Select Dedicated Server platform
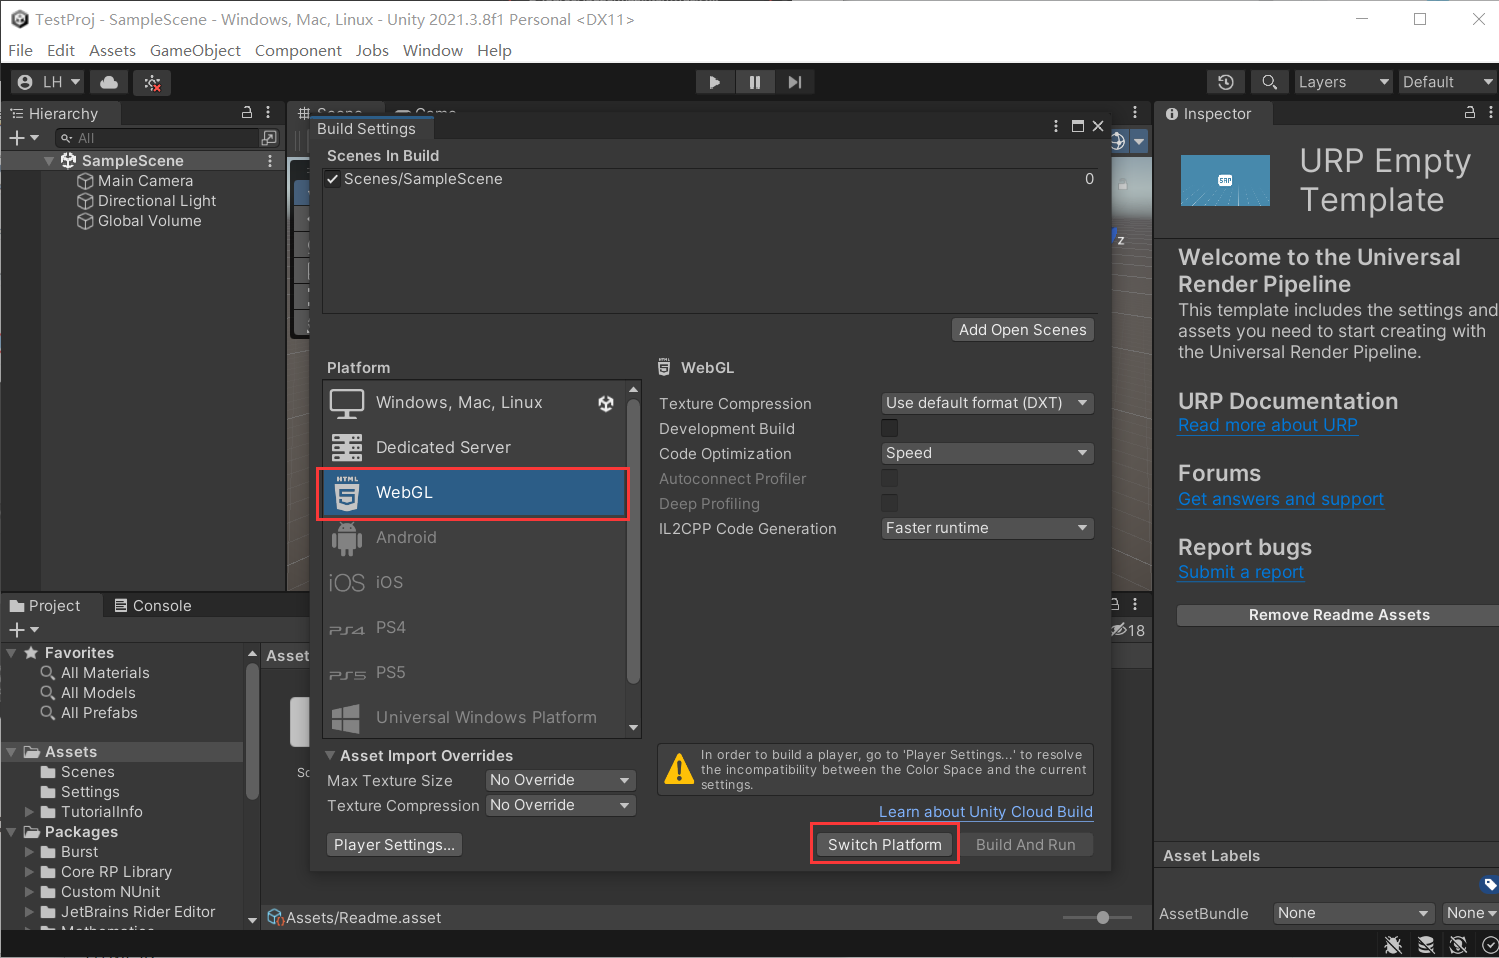Image resolution: width=1499 pixels, height=958 pixels. [474, 448]
